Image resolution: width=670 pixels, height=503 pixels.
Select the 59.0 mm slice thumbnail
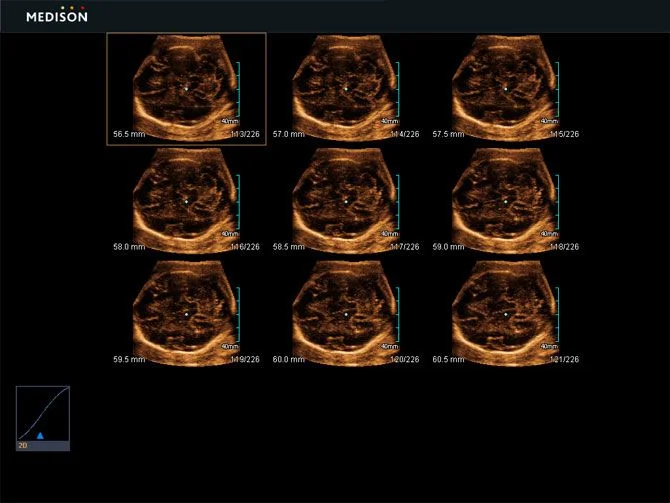[x=506, y=201]
